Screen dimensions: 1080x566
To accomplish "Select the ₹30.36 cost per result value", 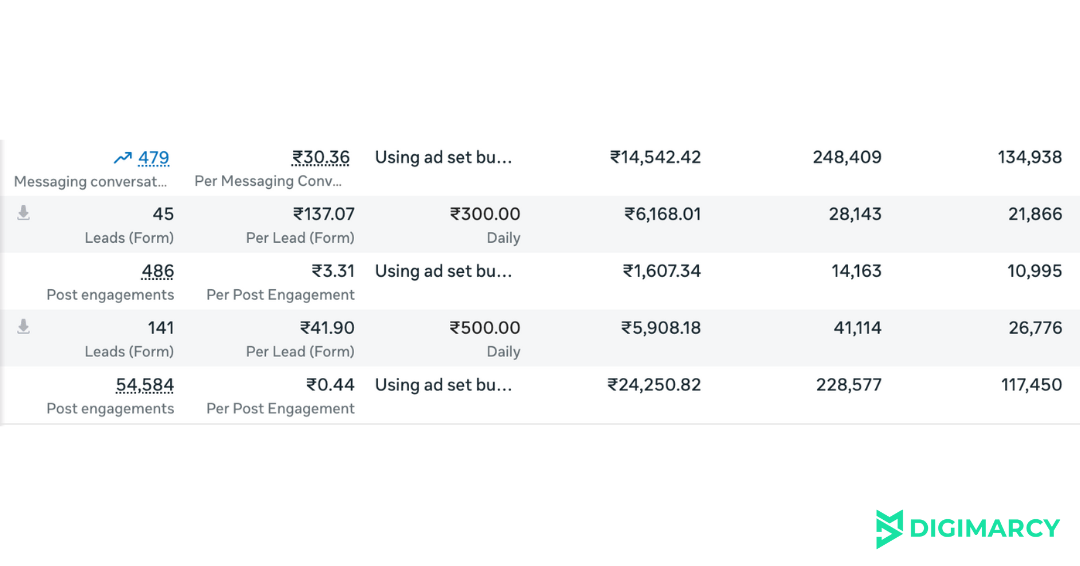I will point(321,158).
